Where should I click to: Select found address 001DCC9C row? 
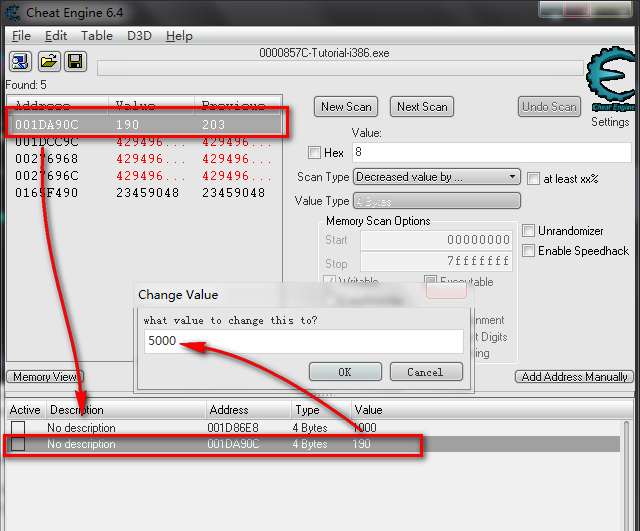pyautogui.click(x=144, y=142)
